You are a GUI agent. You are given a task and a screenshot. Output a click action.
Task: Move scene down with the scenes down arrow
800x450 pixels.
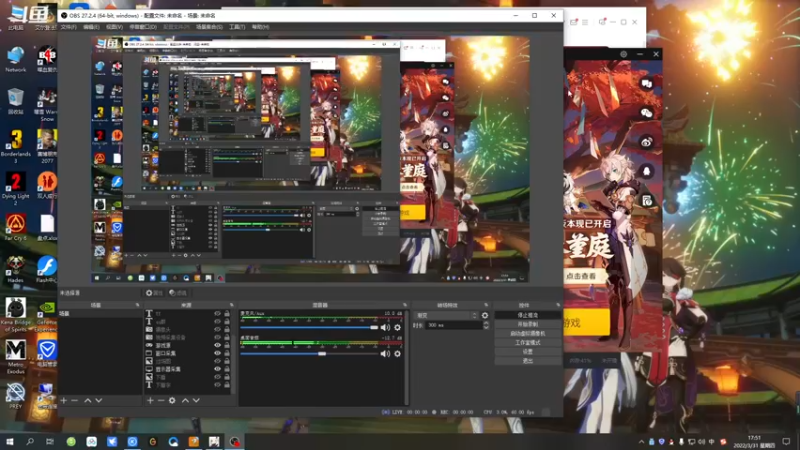tap(98, 401)
